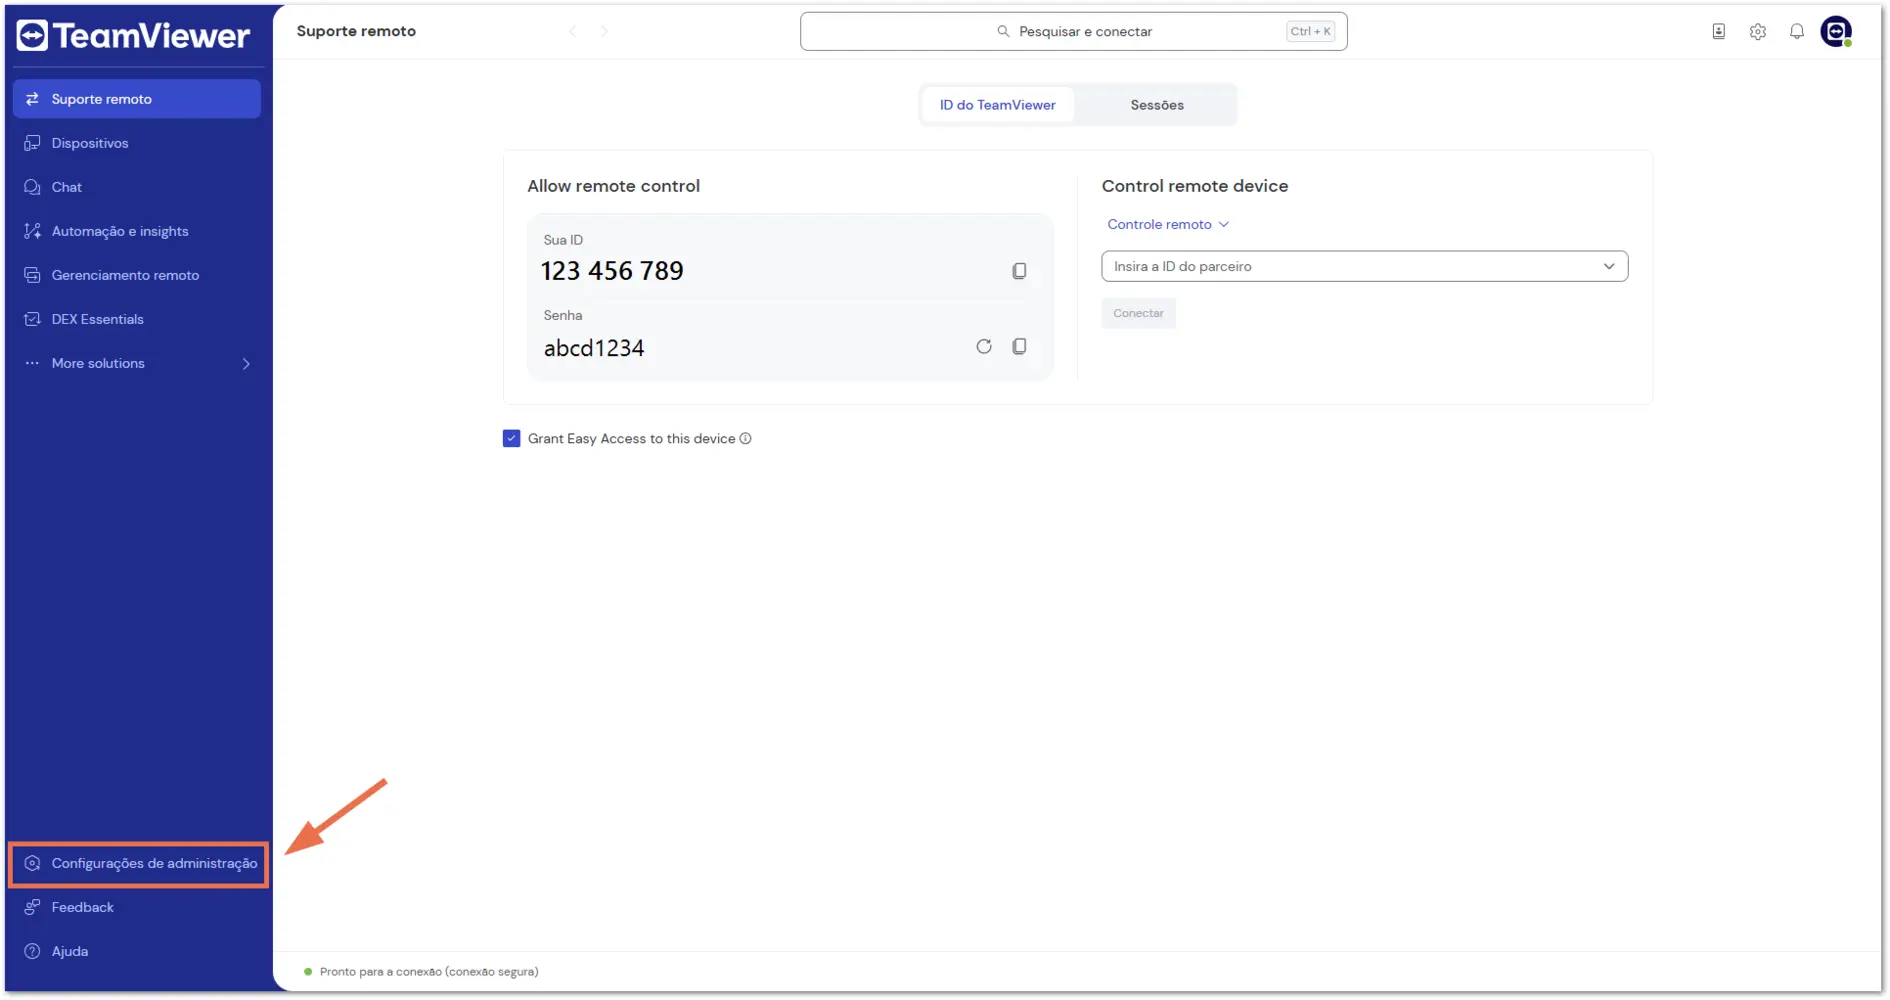Screen dimensions: 1890x1000
Task: Click the Ctrl + K shortcut badge
Action: pos(1310,32)
